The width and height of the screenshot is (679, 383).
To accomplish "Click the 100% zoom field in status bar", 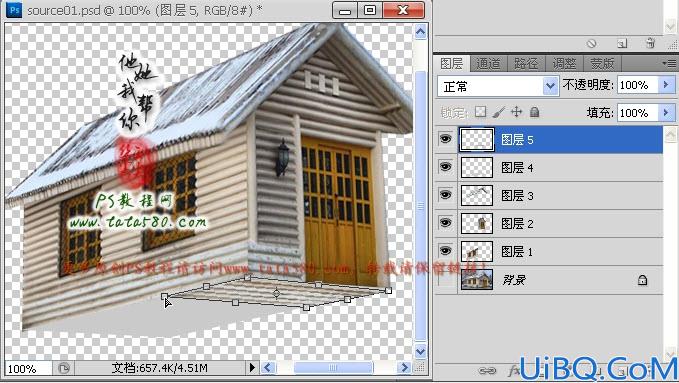I will tap(29, 369).
